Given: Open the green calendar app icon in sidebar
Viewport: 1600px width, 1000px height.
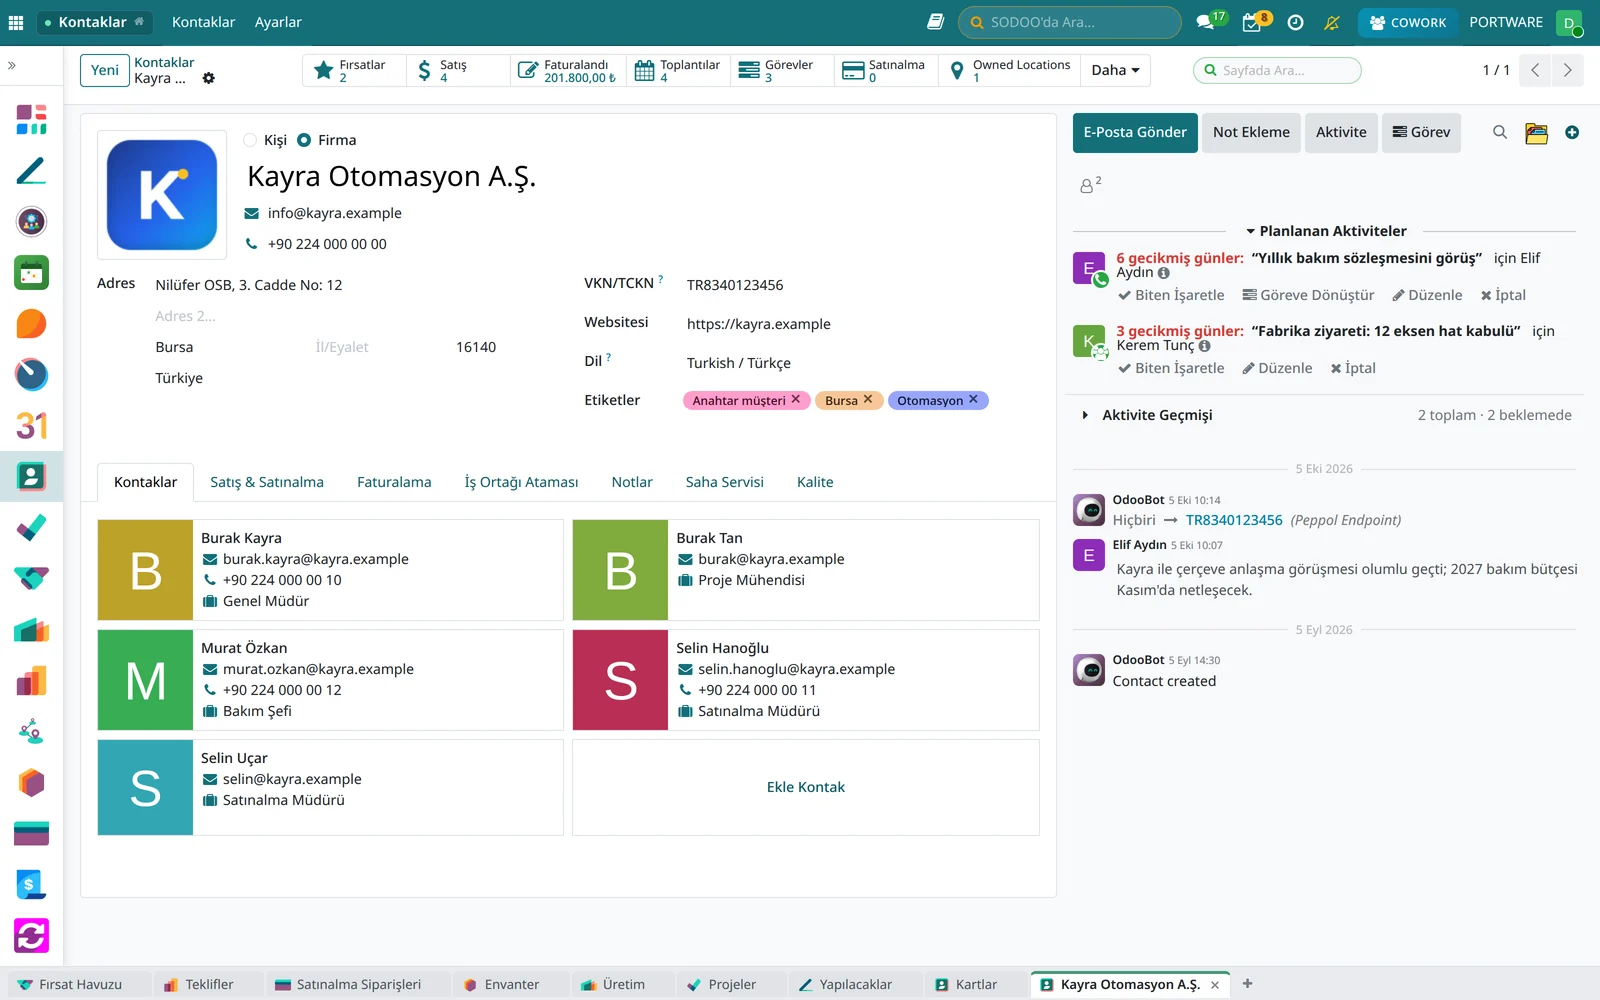Looking at the screenshot, I should tap(31, 273).
